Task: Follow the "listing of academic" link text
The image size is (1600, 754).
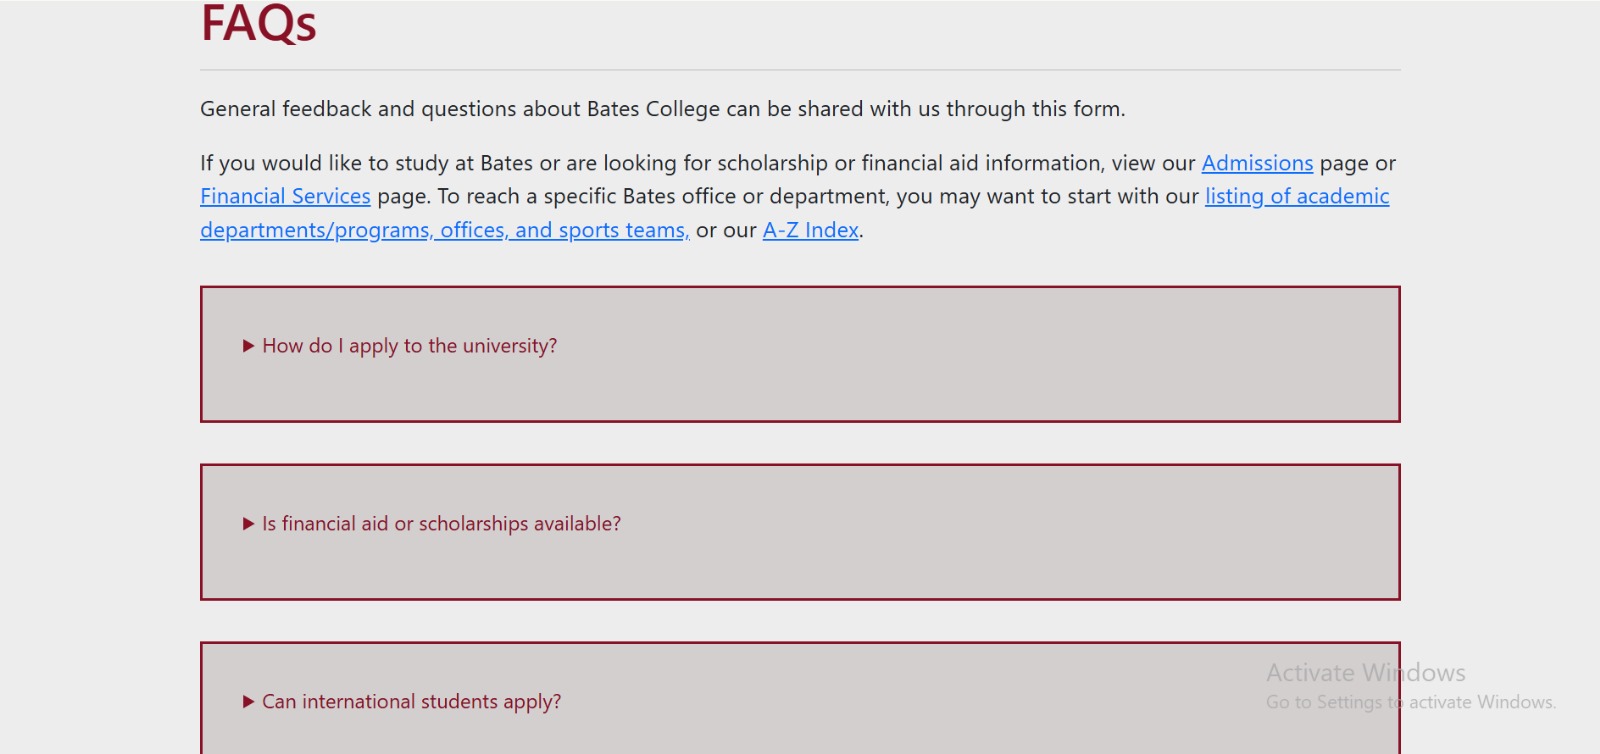Action: 1296,197
